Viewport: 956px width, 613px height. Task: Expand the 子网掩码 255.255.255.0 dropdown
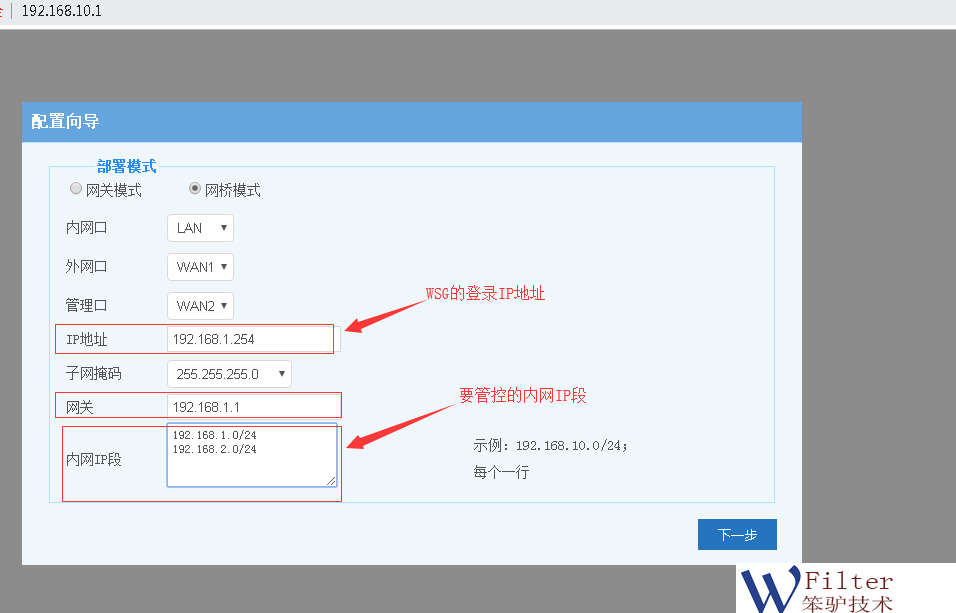229,374
